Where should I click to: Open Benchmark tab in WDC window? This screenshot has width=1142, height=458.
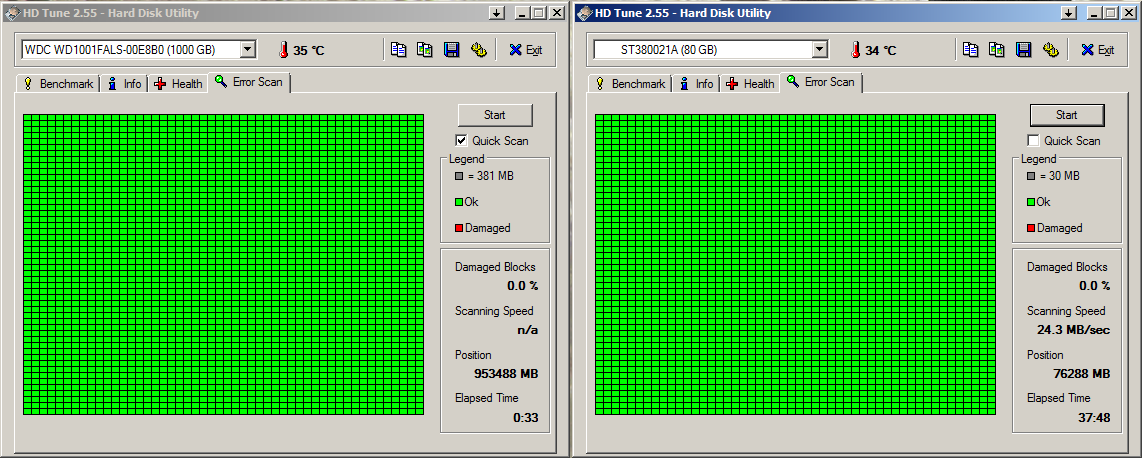(x=58, y=84)
